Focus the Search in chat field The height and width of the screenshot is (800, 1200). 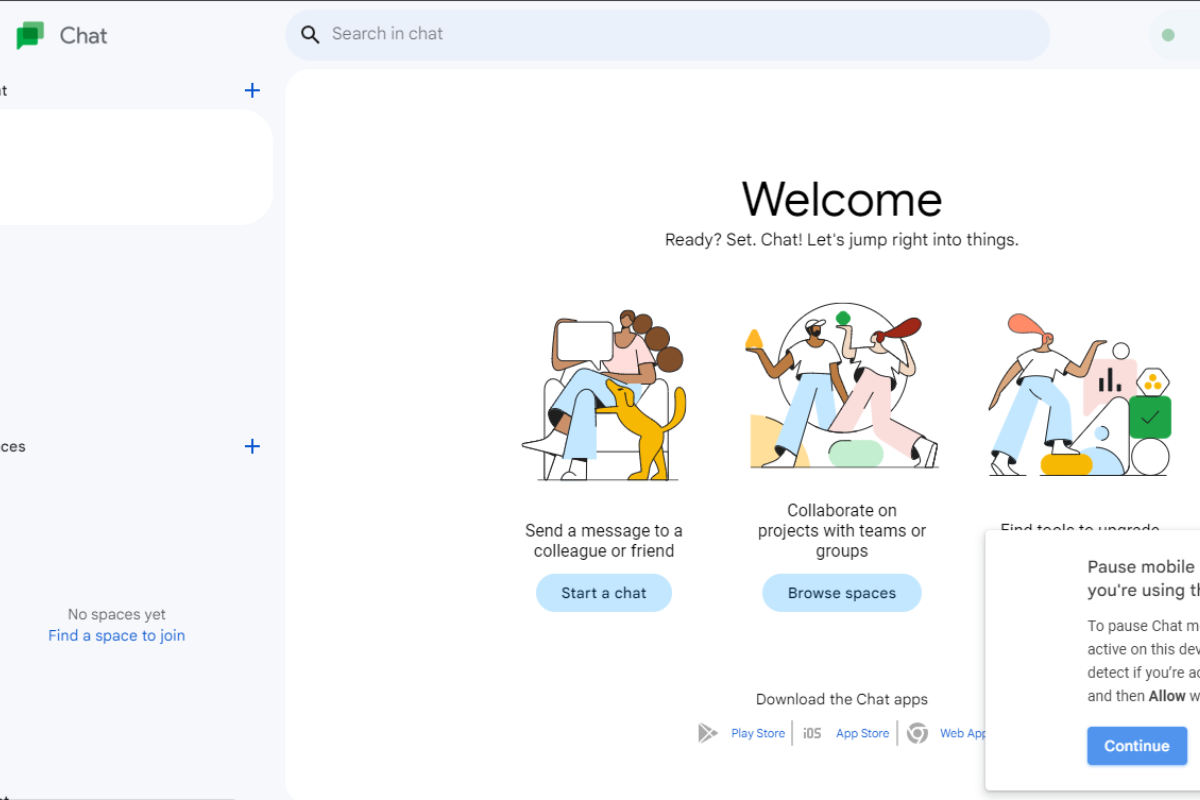(x=680, y=35)
